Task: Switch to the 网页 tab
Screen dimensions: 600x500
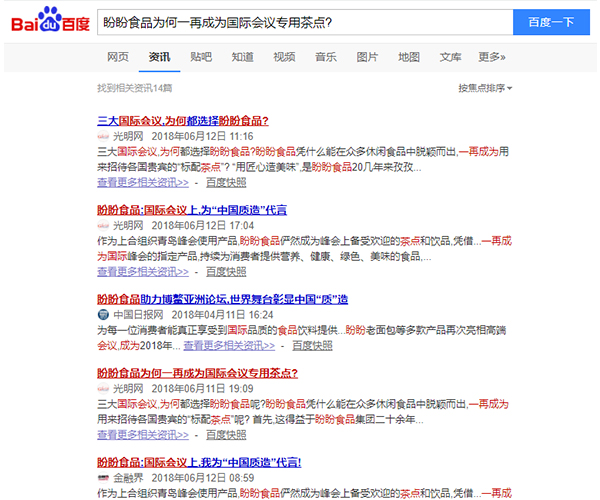Action: [118, 57]
